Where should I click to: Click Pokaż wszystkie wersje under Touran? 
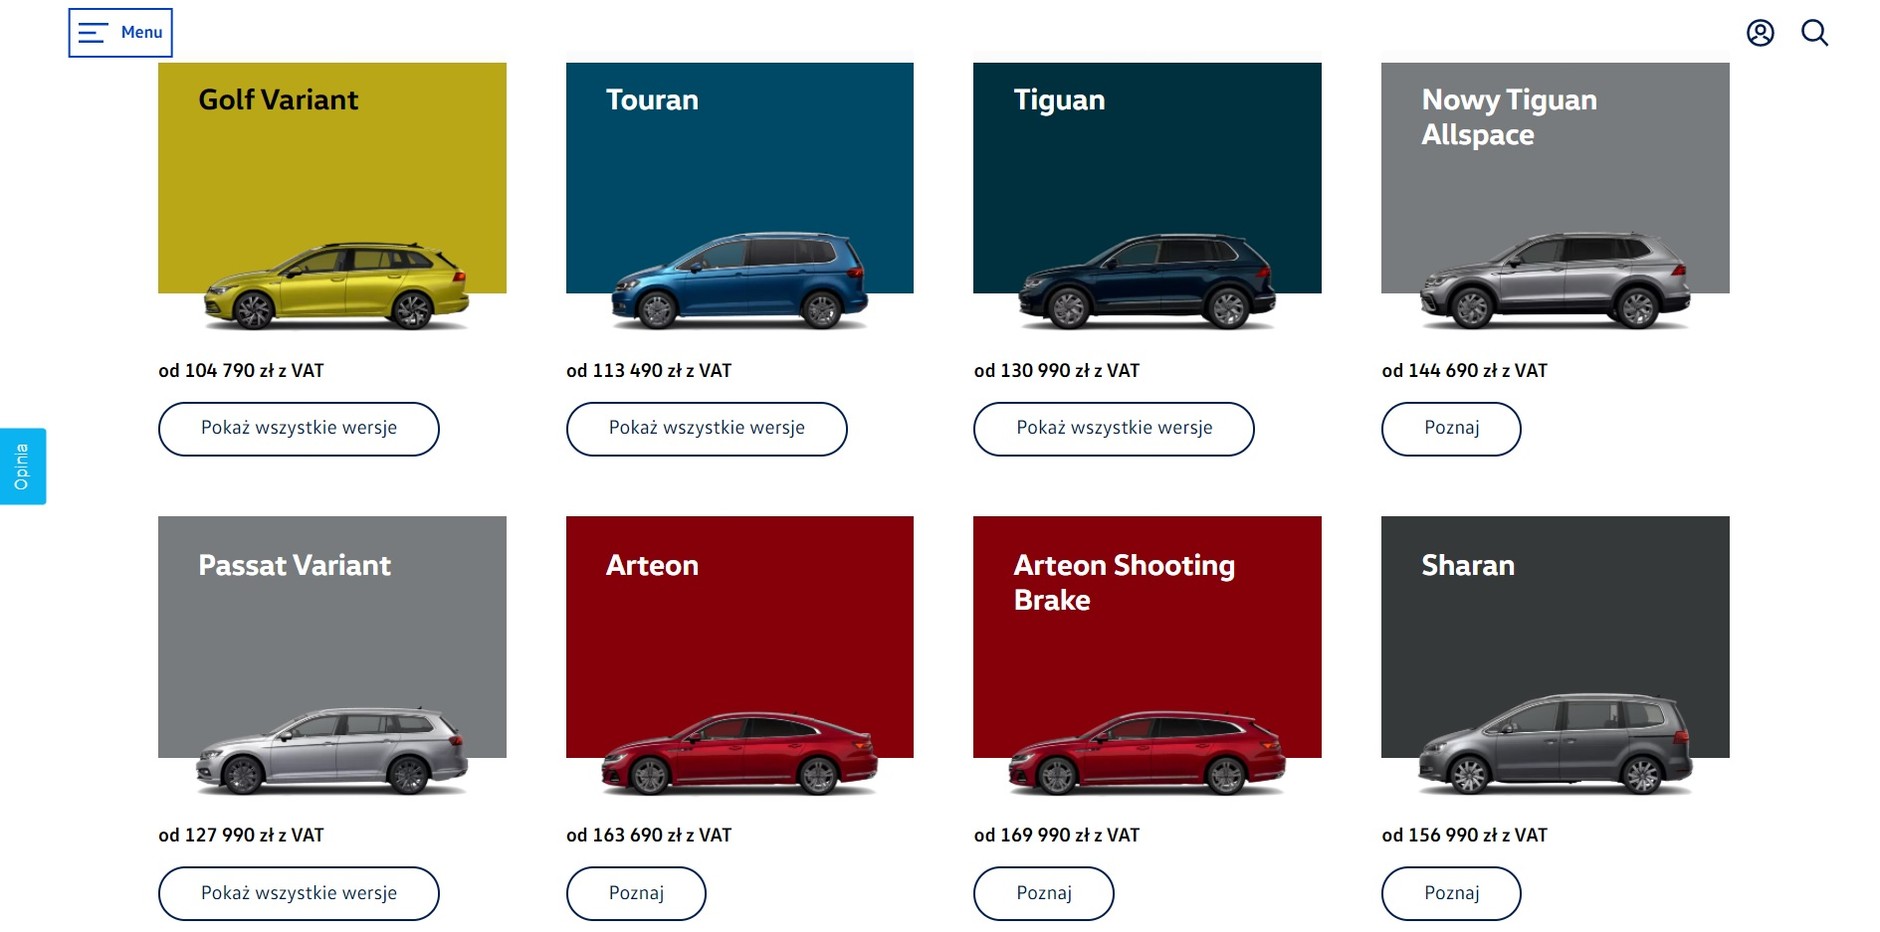(706, 428)
